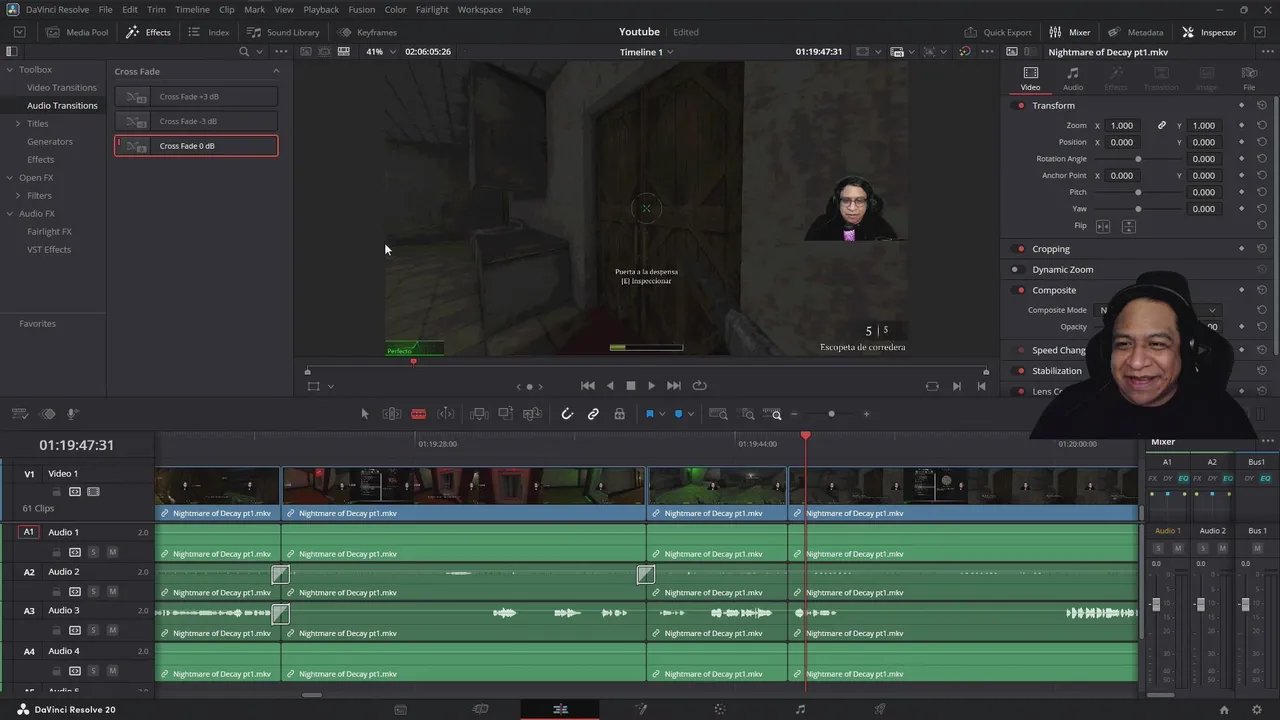Click the Zoom X value field
1280x720 pixels.
(x=1122, y=126)
